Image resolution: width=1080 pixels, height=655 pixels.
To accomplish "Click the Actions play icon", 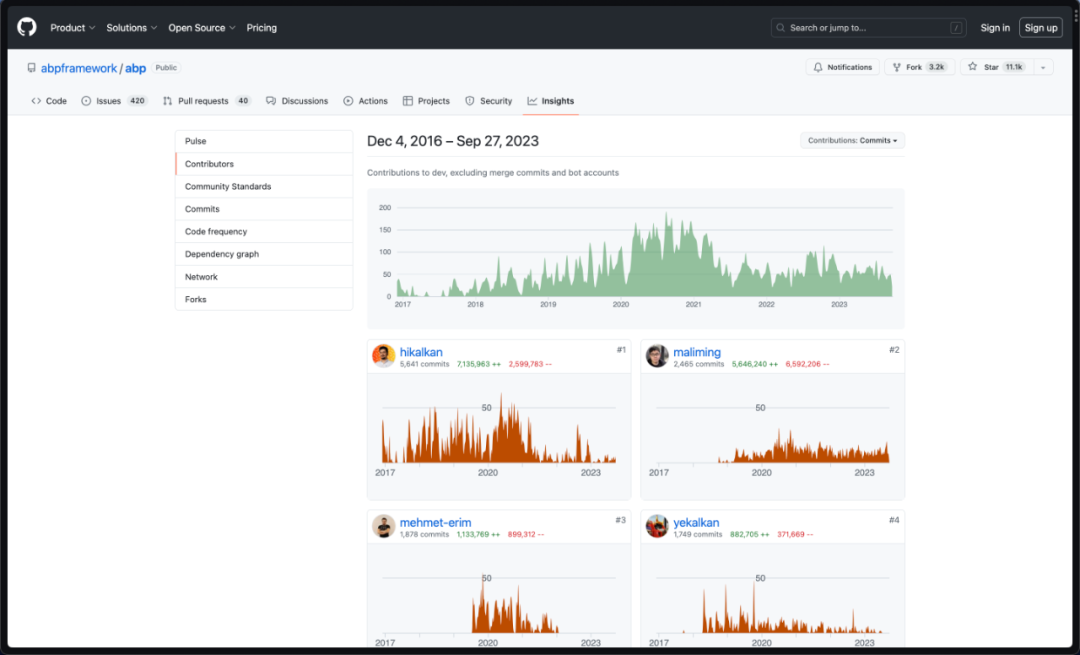I will pyautogui.click(x=349, y=101).
